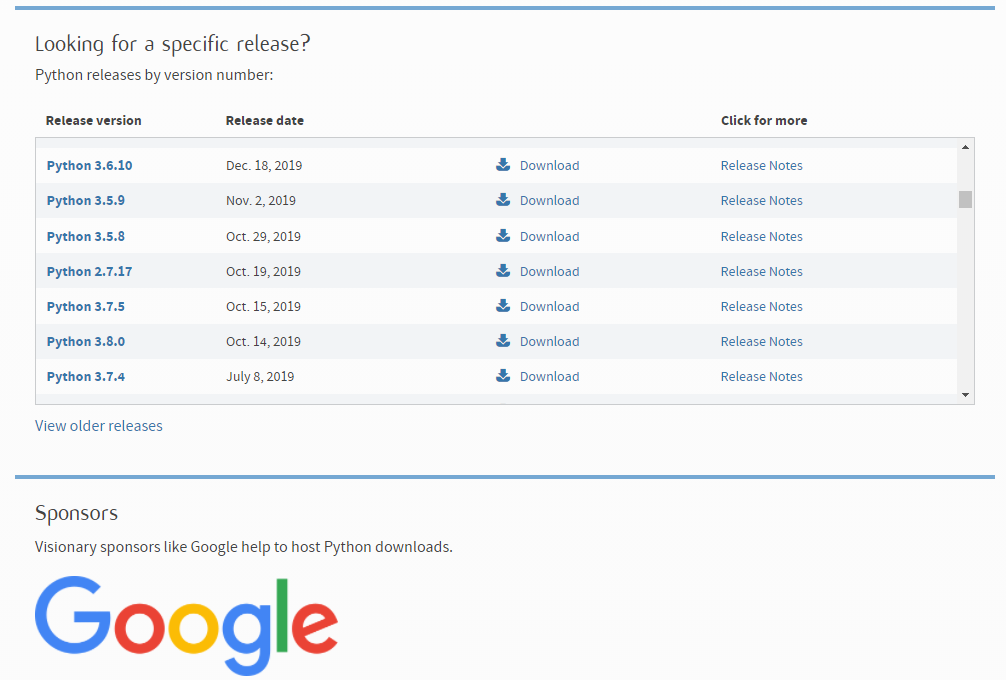Click Download text for Python 3.5.8
1006x680 pixels.
(x=549, y=237)
